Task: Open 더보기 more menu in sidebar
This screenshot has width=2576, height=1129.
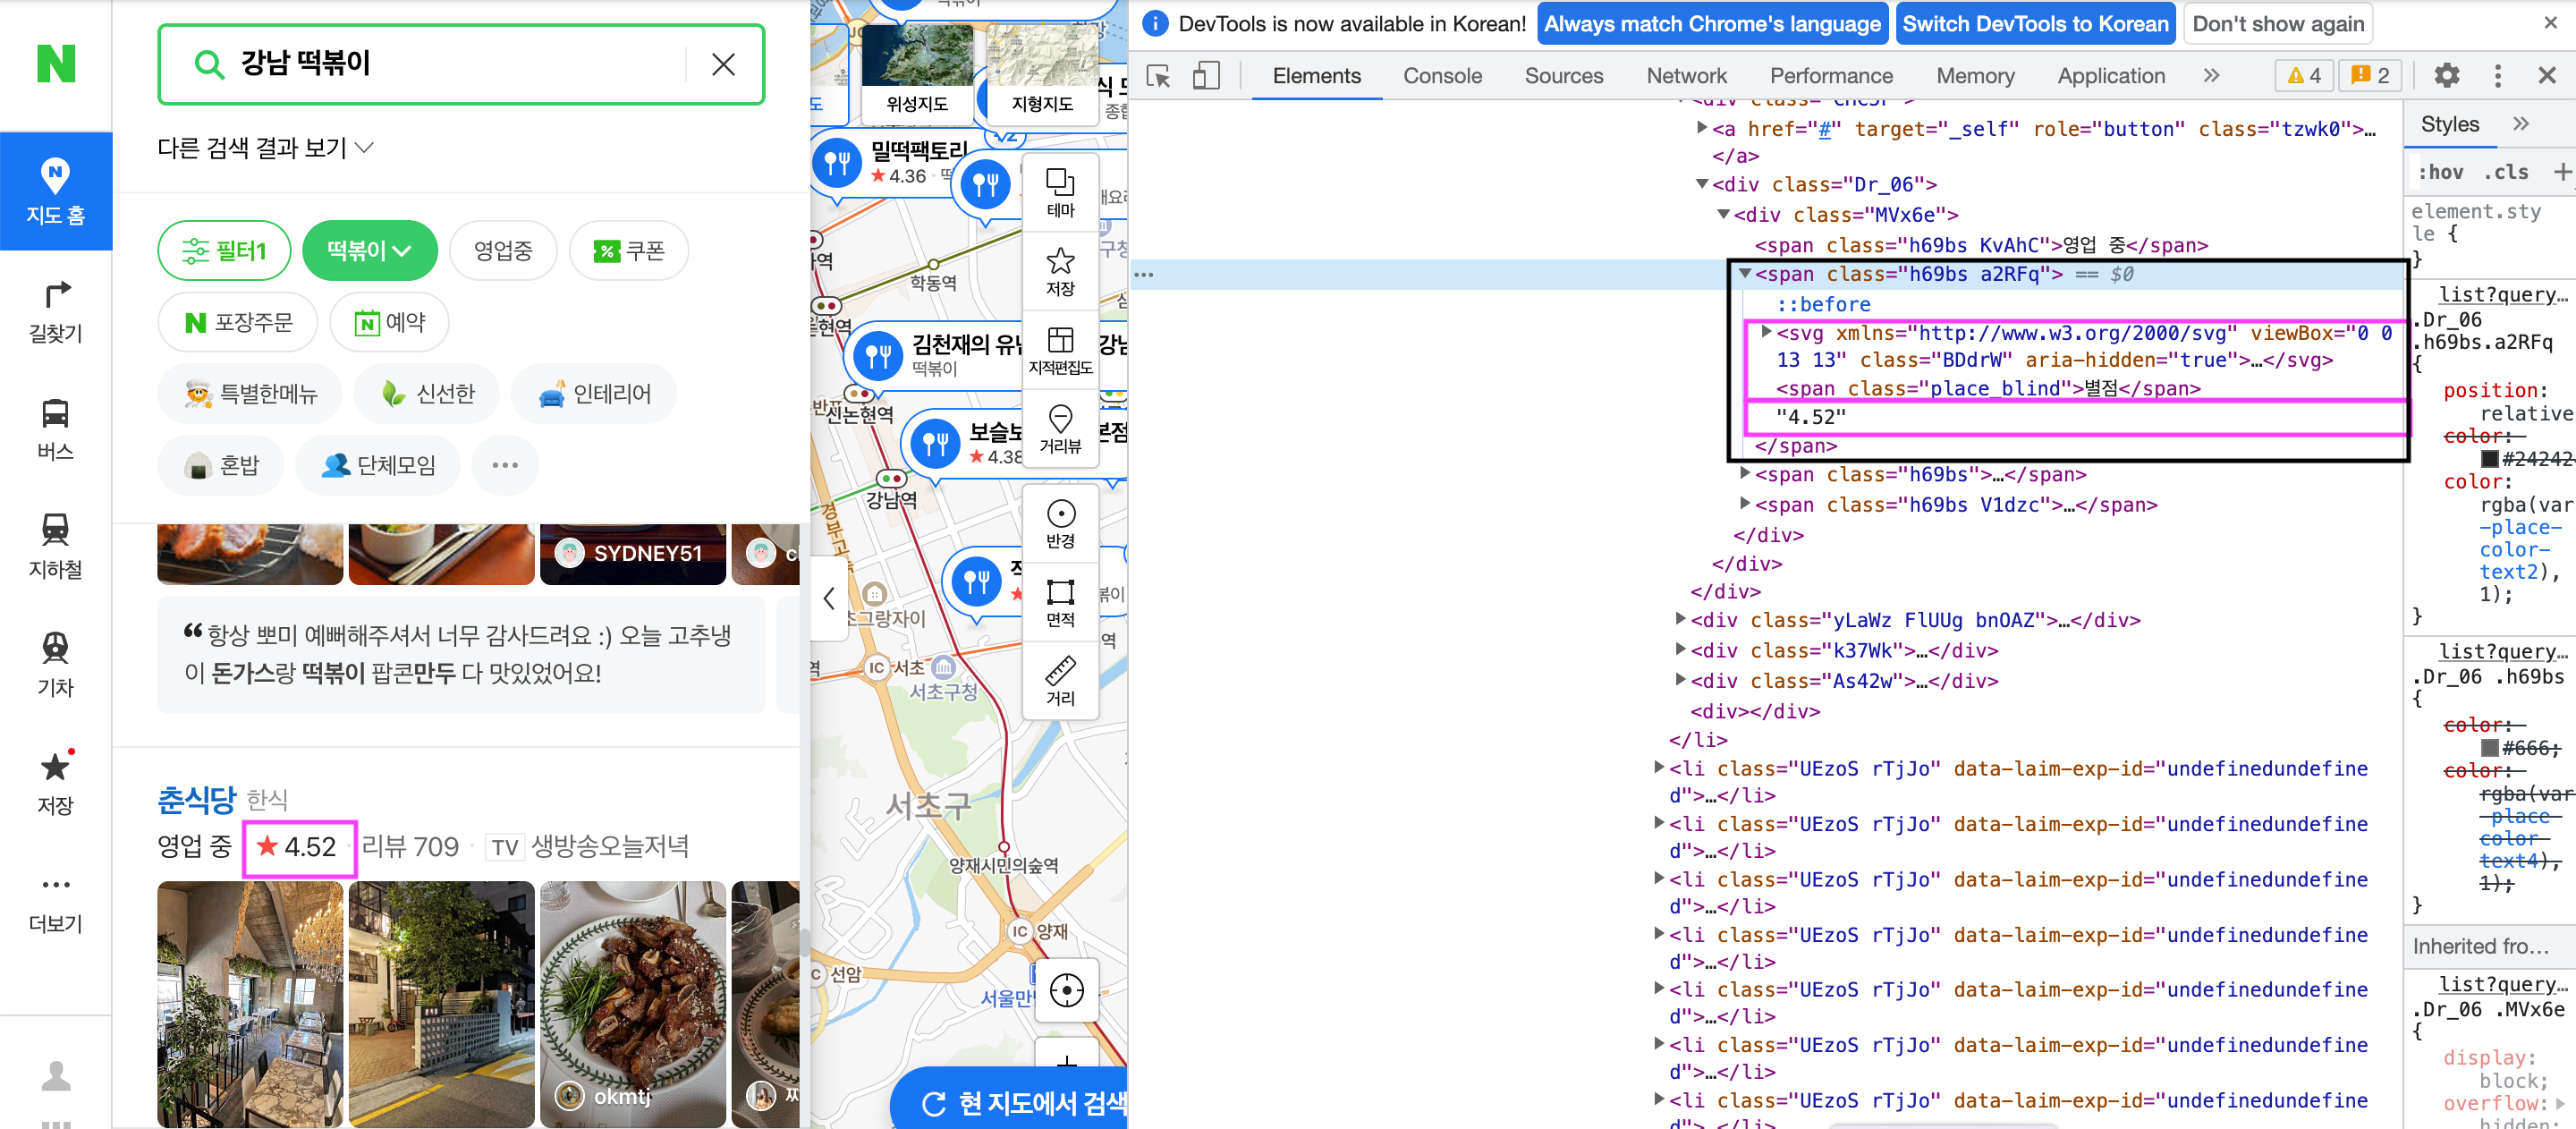Action: point(56,902)
